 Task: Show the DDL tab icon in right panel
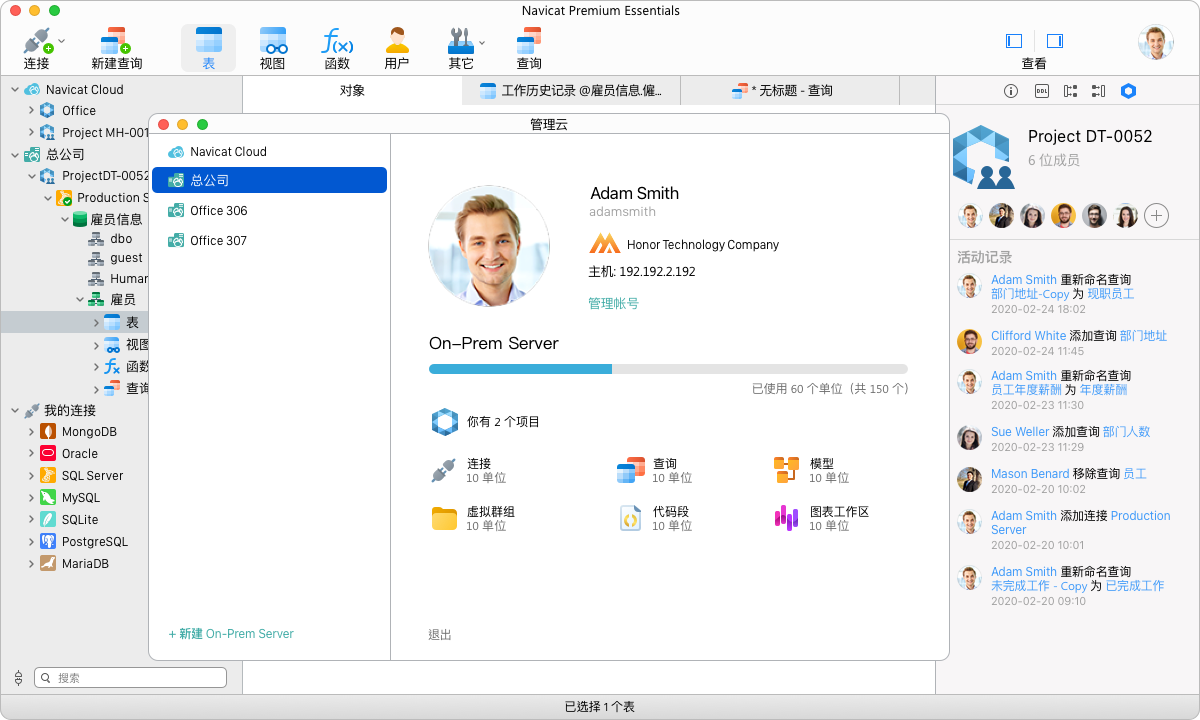point(1041,91)
